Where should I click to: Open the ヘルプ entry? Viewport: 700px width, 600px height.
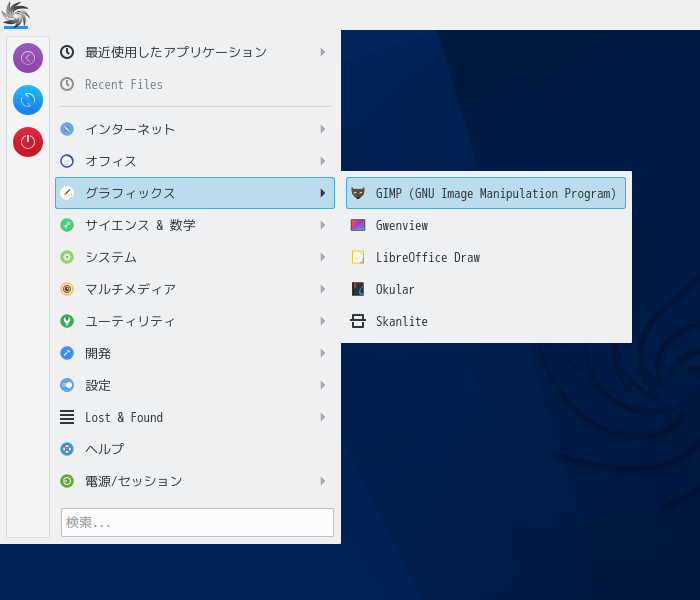tap(195, 449)
